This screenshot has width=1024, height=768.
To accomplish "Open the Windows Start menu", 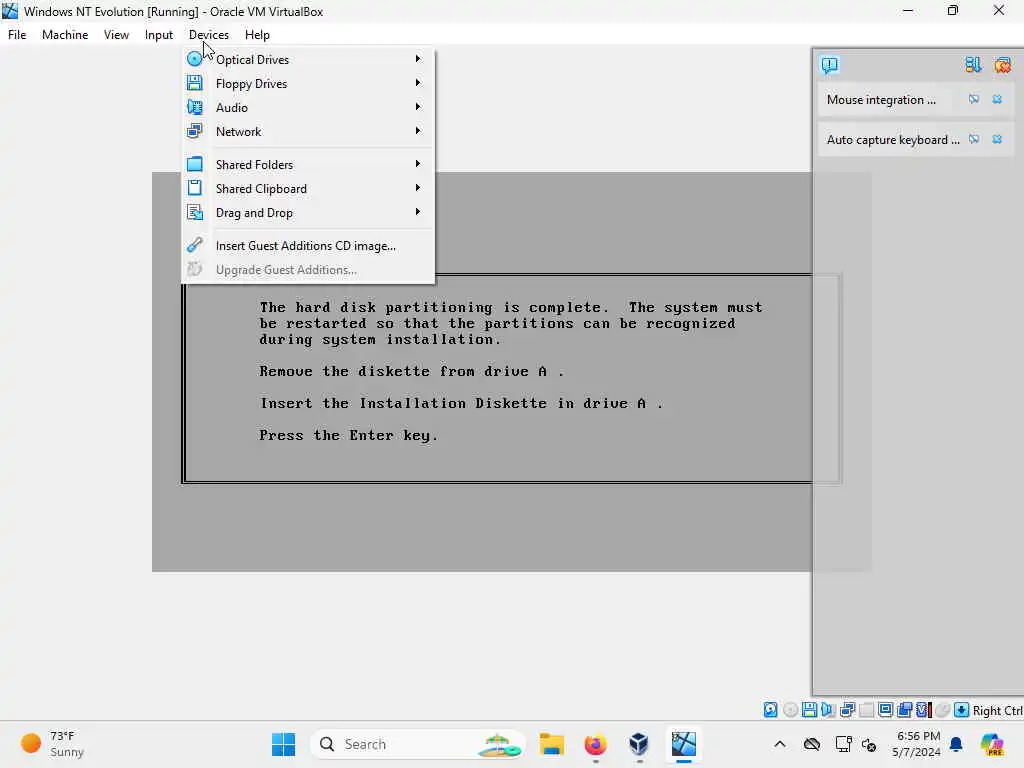I will pyautogui.click(x=283, y=744).
